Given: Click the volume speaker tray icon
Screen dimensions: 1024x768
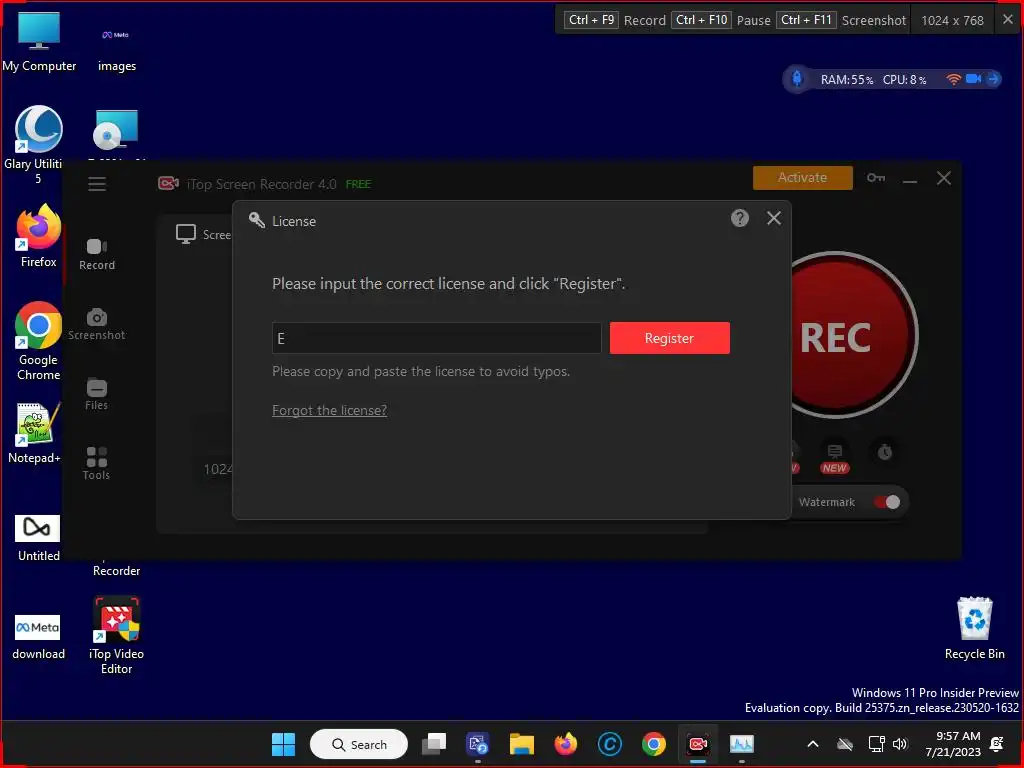Looking at the screenshot, I should tap(900, 744).
